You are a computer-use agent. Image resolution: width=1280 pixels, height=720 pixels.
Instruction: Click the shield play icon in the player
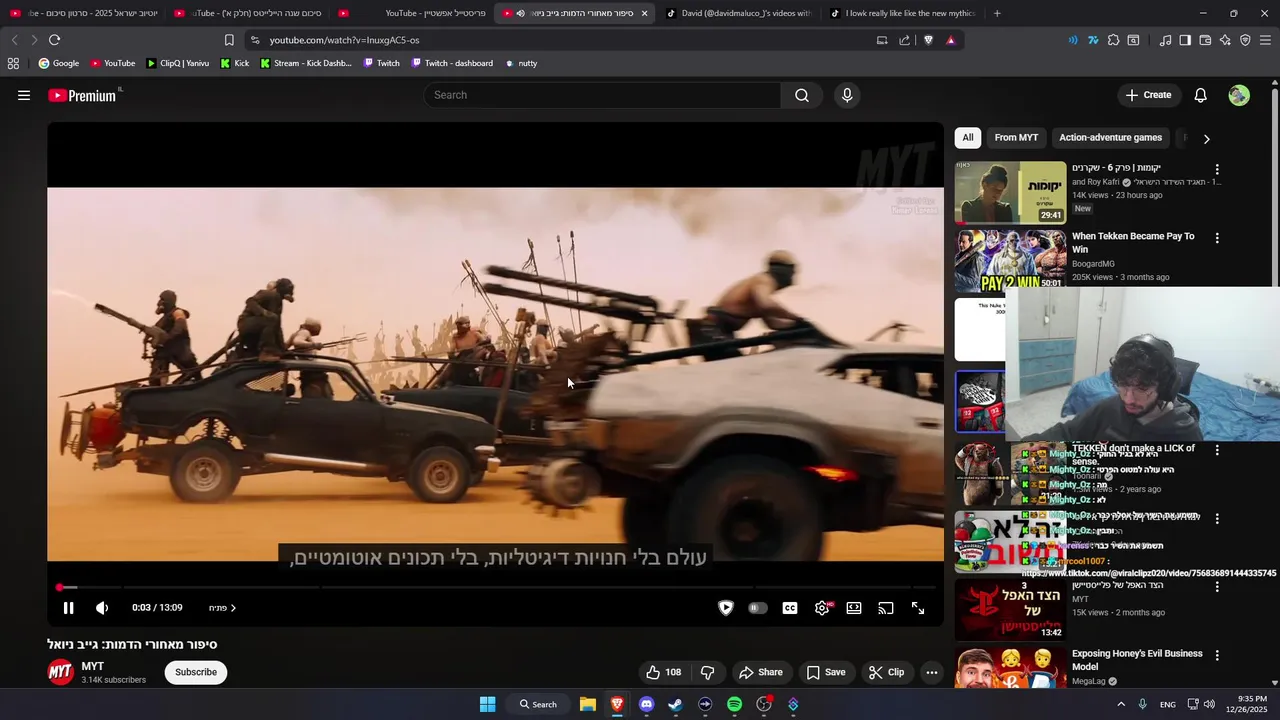(x=726, y=608)
